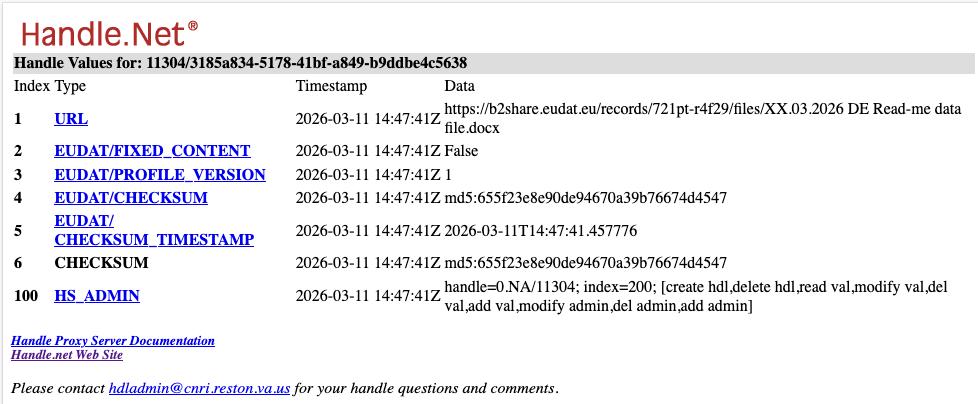This screenshot has height=404, width=978.
Task: Click the Data column header
Action: 459,87
